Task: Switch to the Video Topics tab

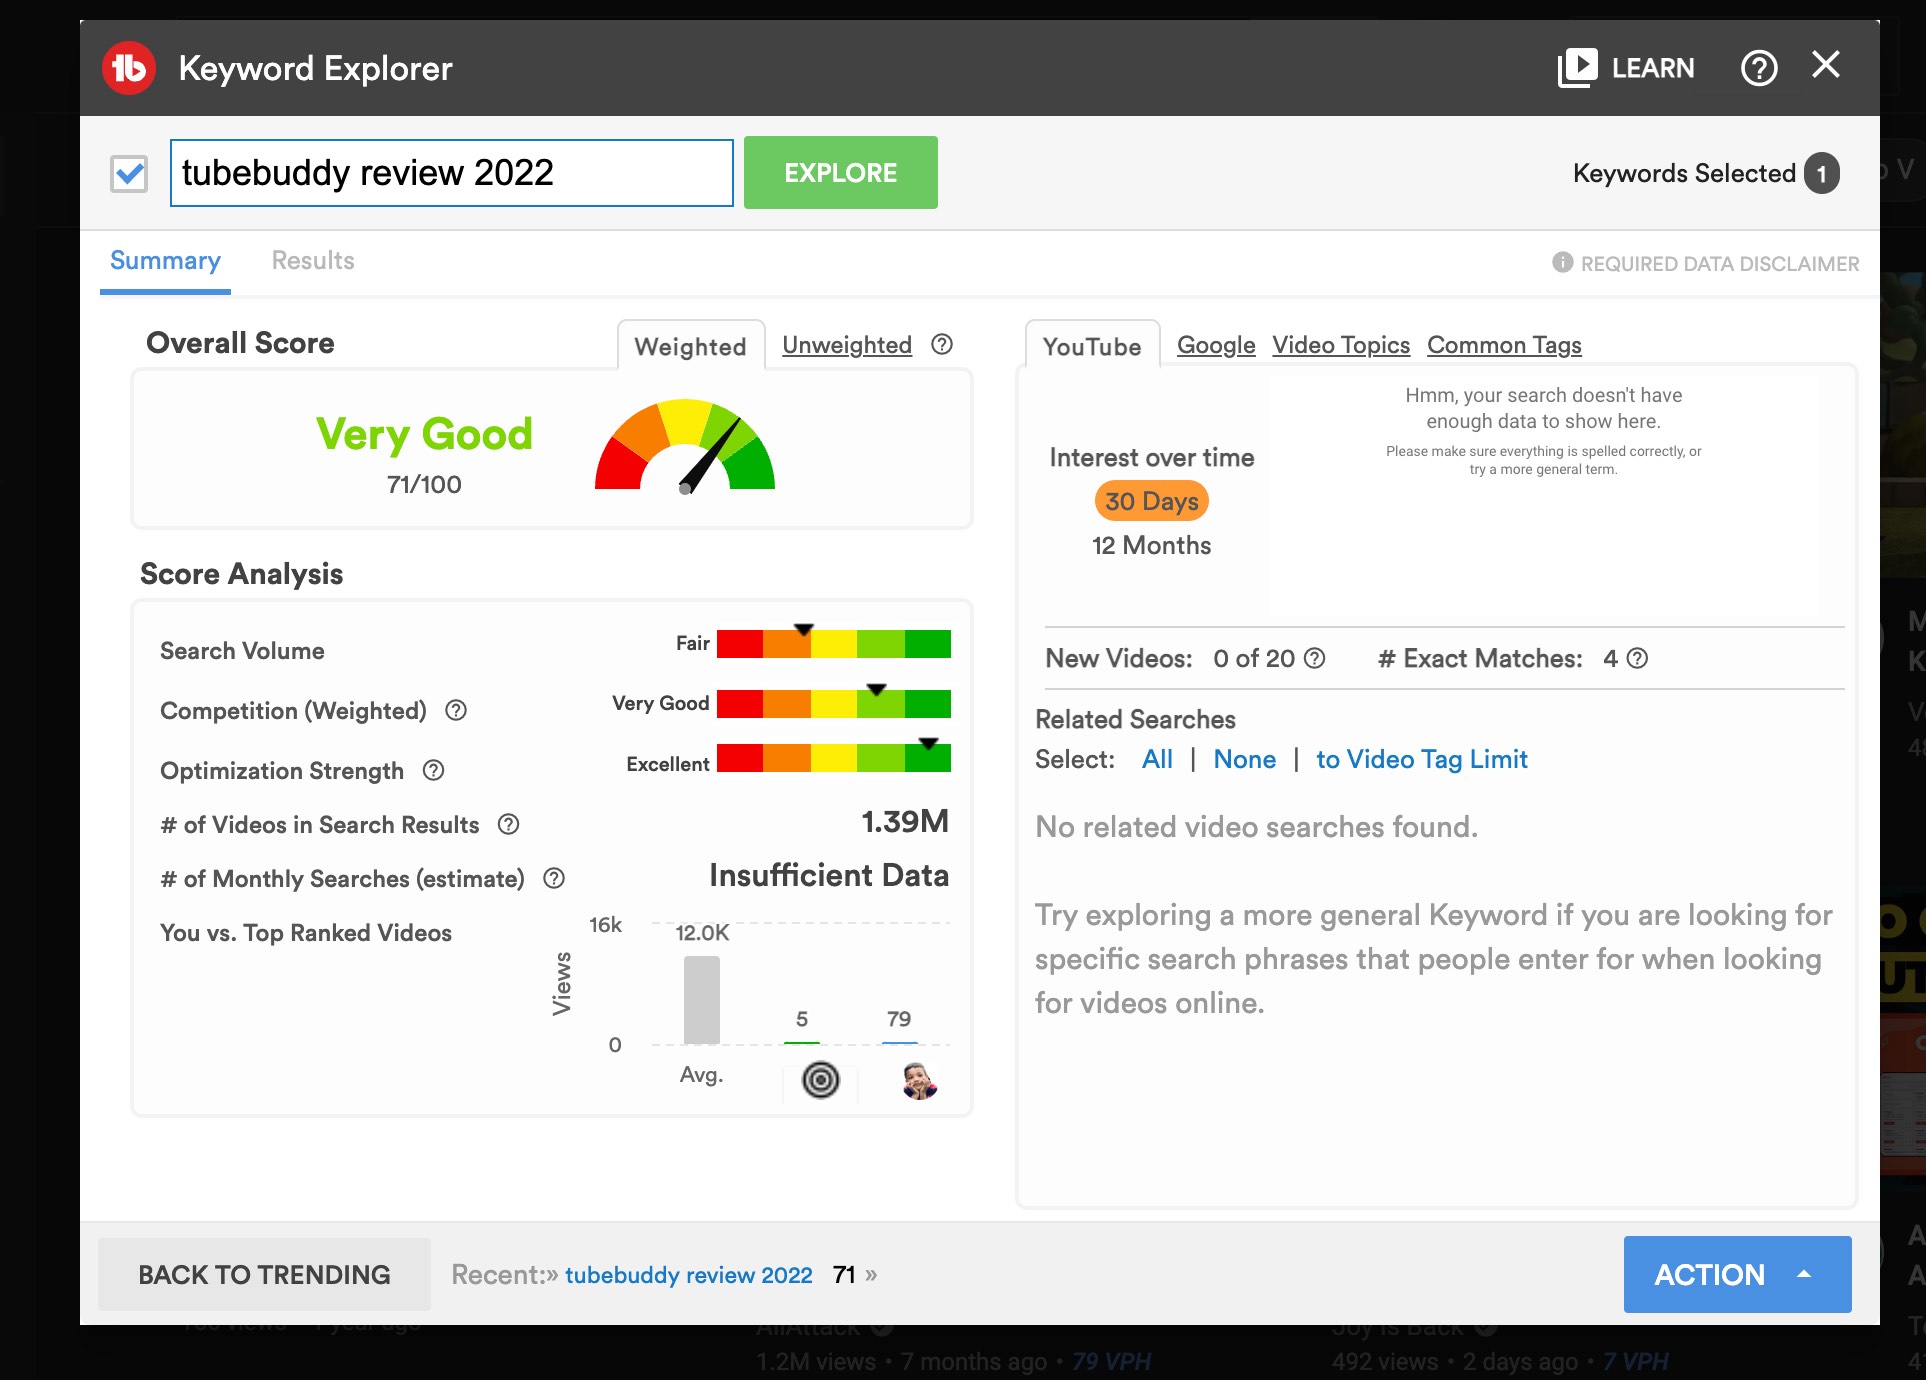Action: pyautogui.click(x=1341, y=345)
